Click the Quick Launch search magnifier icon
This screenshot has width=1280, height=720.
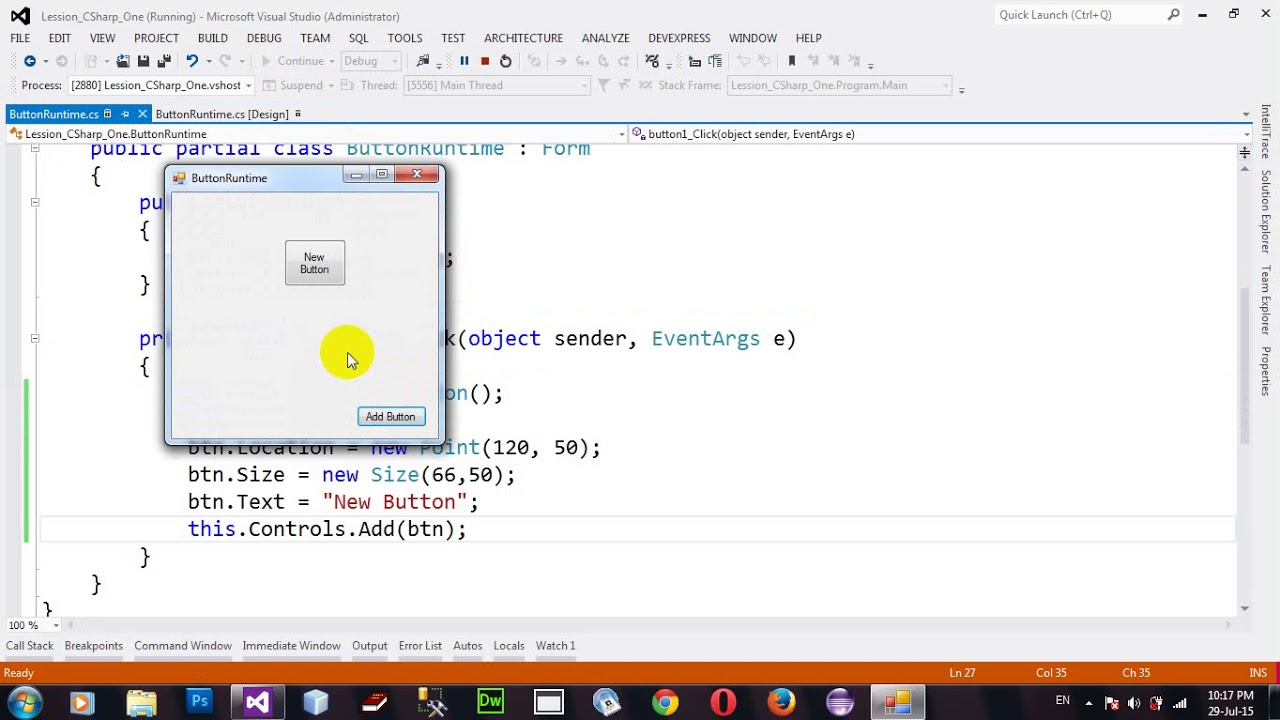coord(1173,15)
